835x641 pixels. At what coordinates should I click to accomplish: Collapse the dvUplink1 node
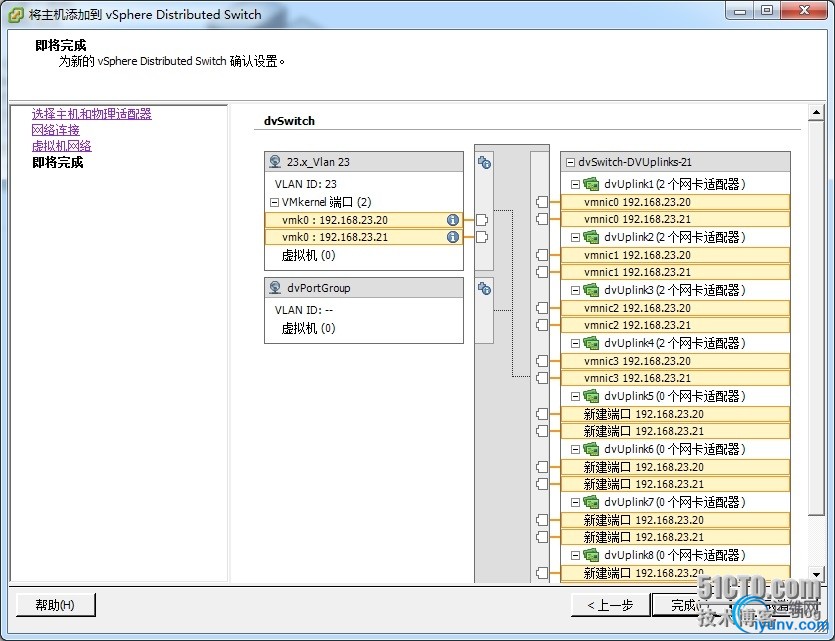[575, 184]
